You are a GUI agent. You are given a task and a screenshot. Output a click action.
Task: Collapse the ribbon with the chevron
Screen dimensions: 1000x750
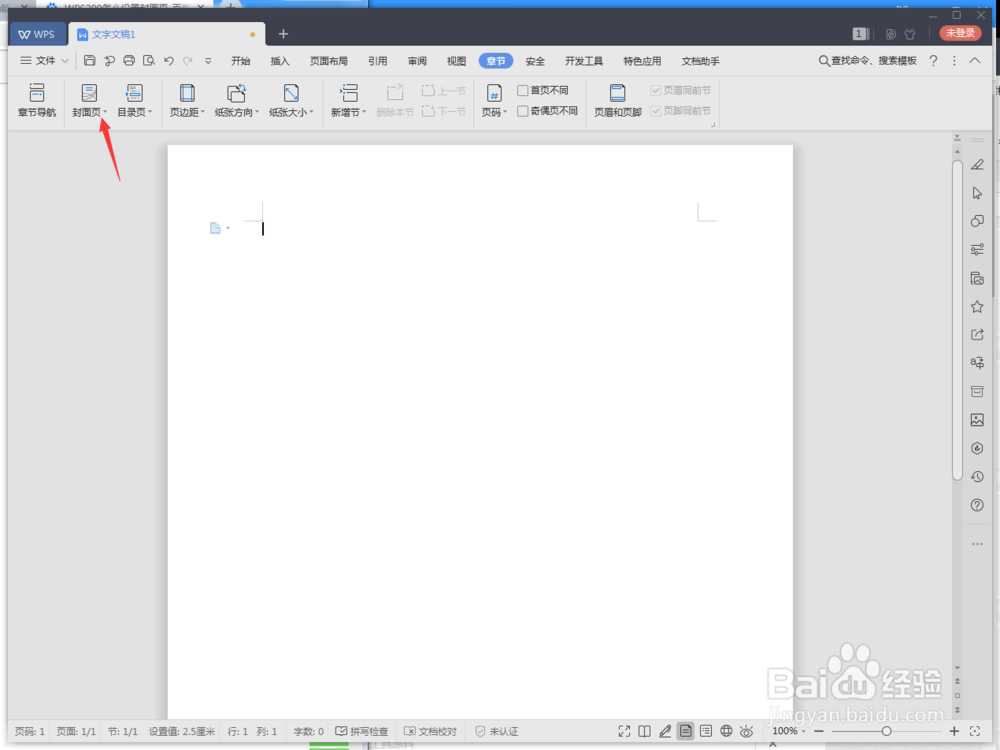click(x=974, y=61)
